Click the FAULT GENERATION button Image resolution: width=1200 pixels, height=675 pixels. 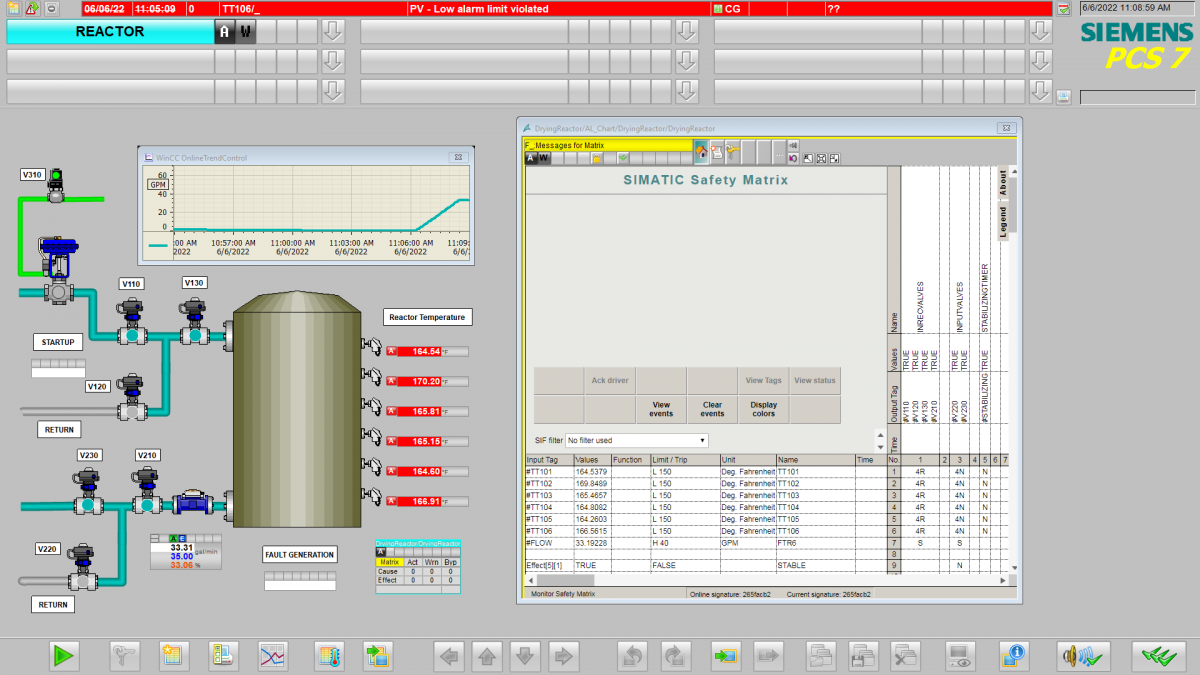[300, 554]
